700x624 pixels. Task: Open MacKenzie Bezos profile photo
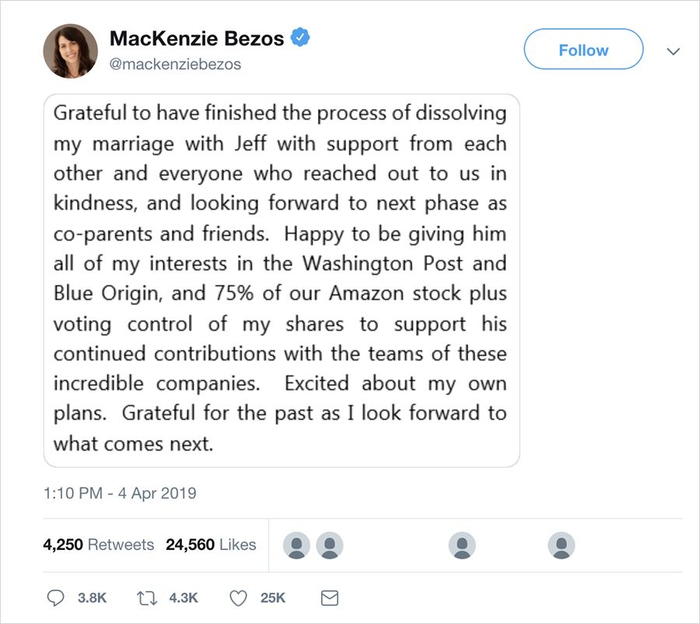tap(69, 53)
